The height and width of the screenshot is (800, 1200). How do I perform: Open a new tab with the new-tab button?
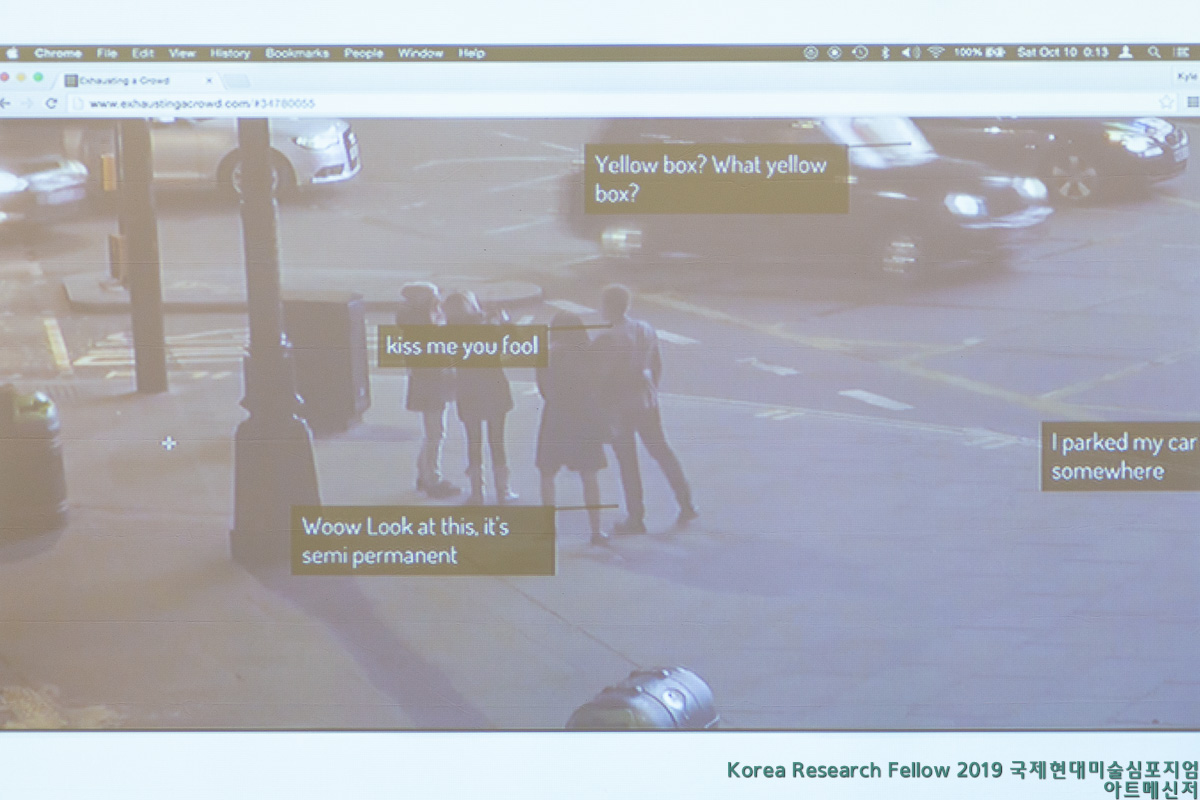tap(236, 80)
